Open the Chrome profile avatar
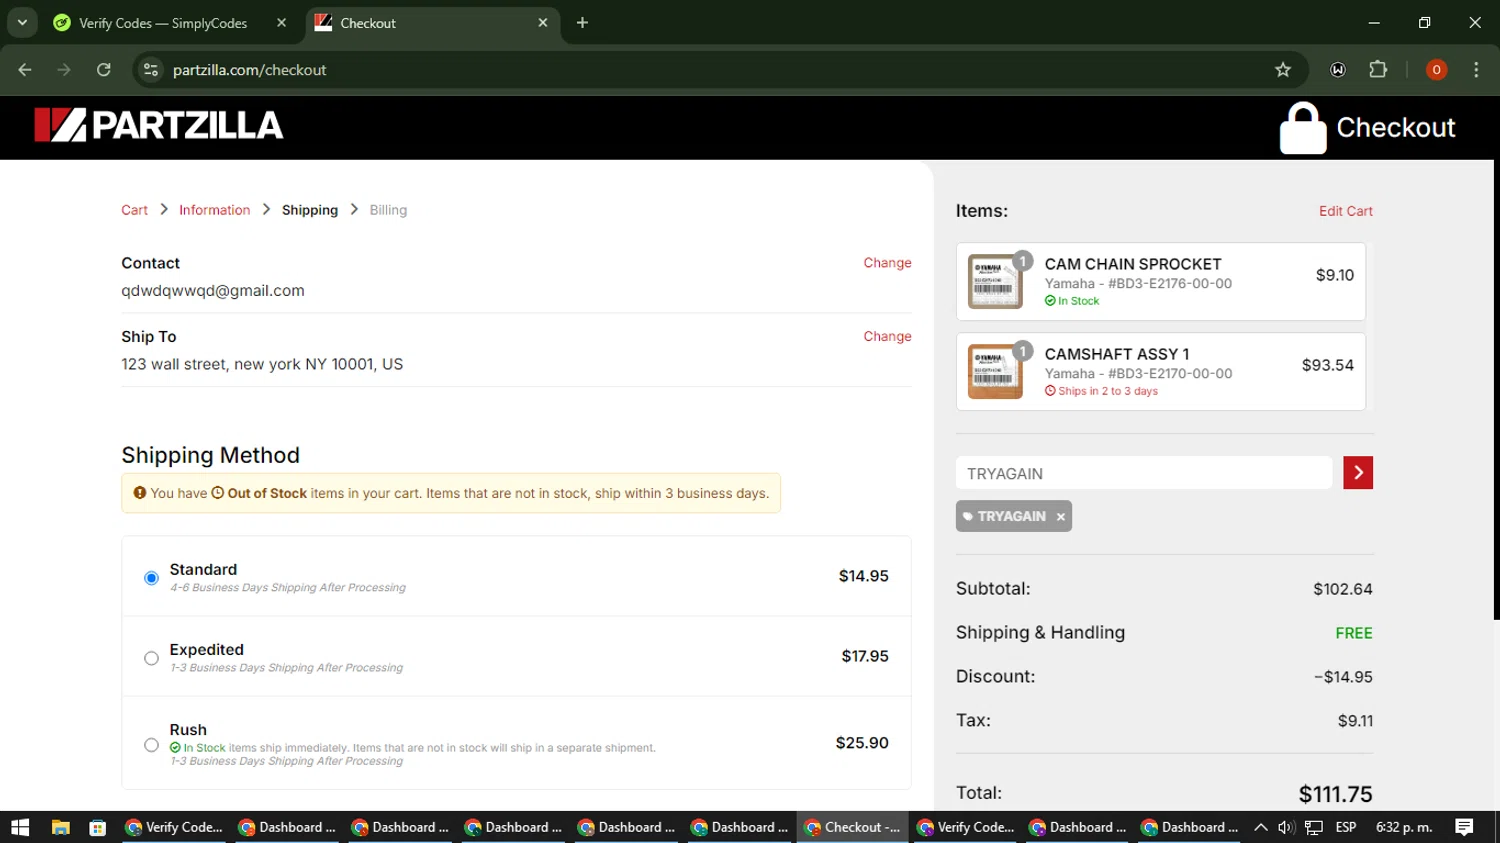 pos(1436,70)
